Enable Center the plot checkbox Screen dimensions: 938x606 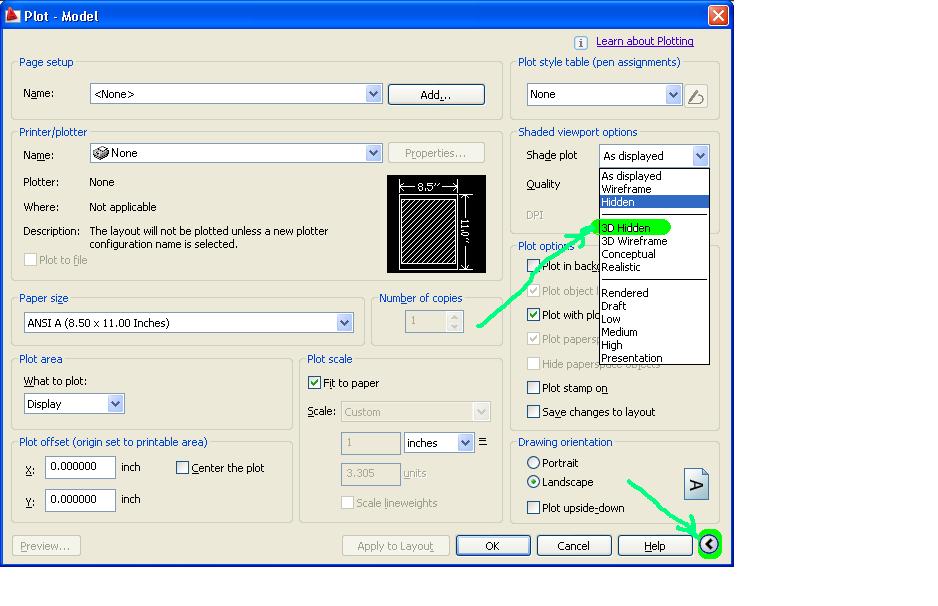[182, 468]
